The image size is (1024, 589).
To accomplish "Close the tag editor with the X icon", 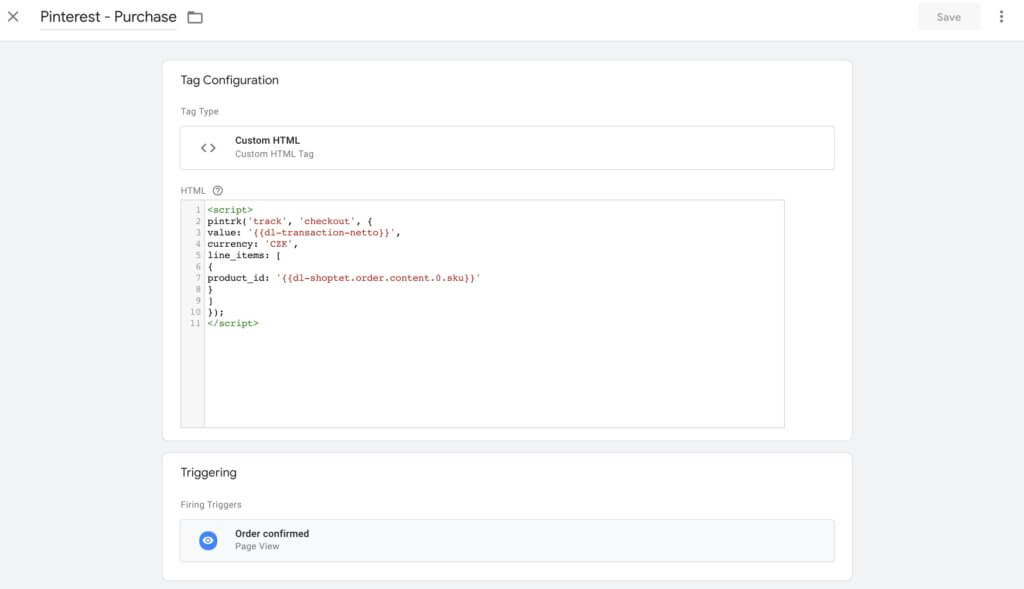I will (13, 17).
